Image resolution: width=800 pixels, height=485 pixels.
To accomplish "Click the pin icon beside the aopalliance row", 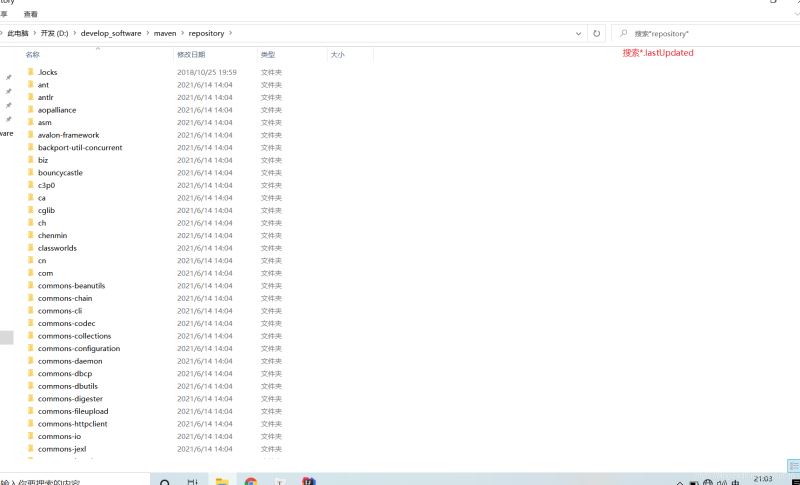I will [x=8, y=106].
